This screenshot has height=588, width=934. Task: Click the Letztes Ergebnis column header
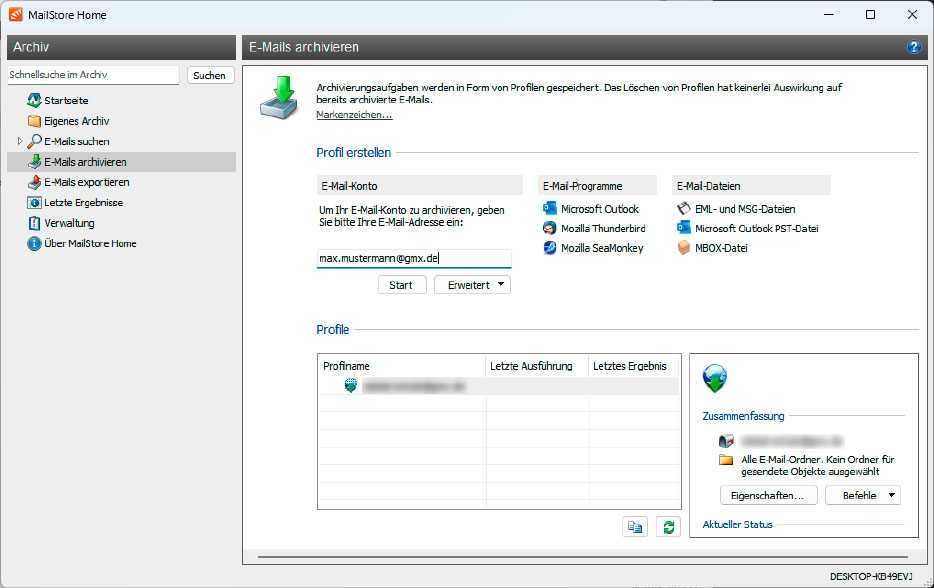[x=634, y=366]
